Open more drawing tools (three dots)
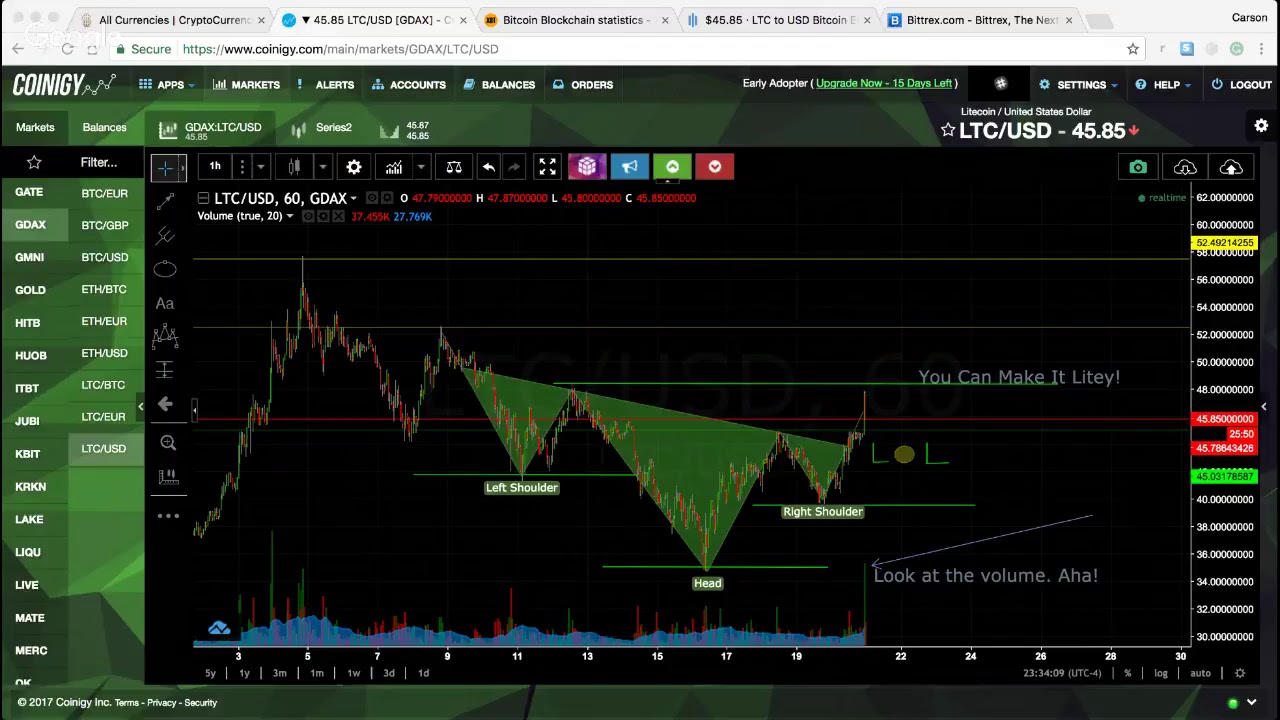 click(168, 516)
